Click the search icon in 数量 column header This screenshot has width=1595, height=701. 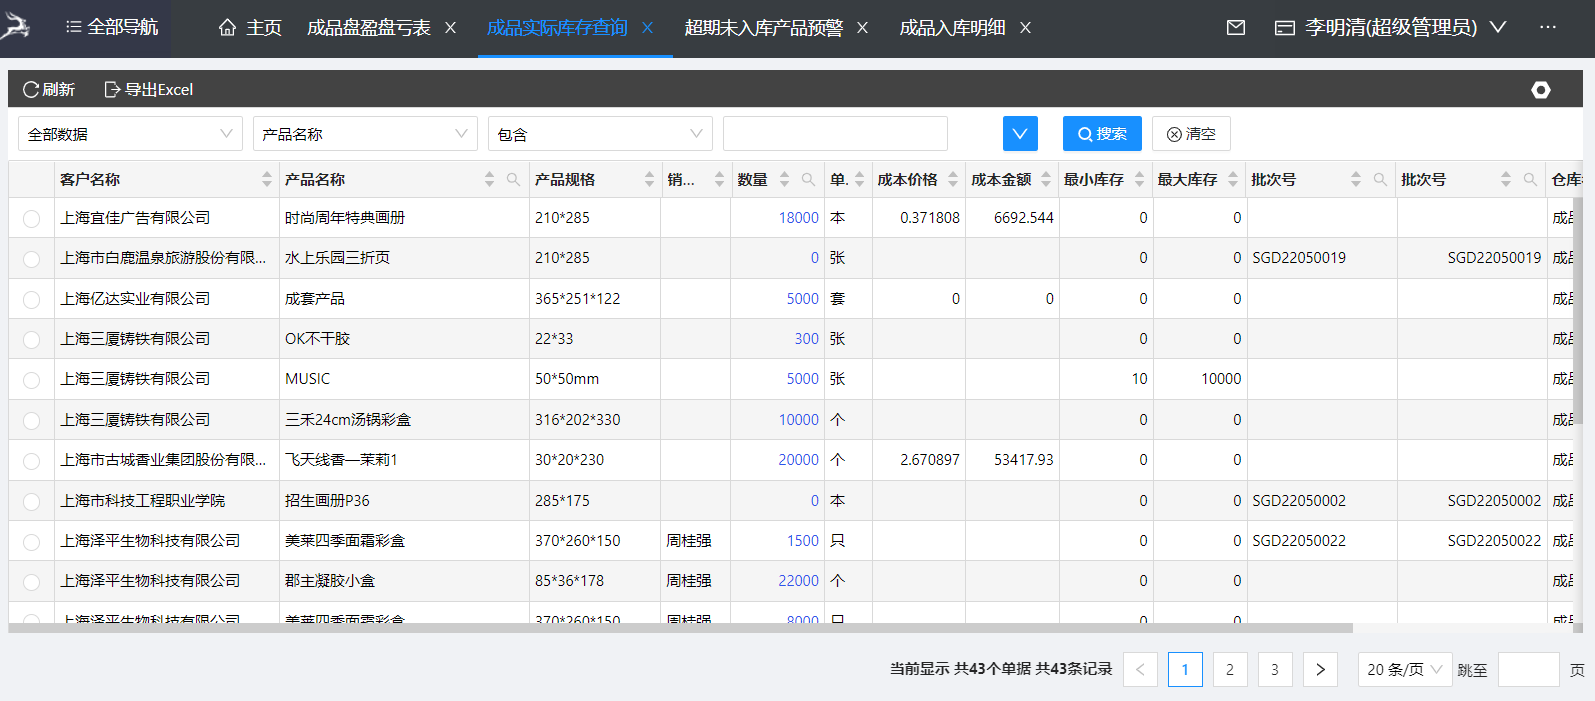tap(808, 180)
